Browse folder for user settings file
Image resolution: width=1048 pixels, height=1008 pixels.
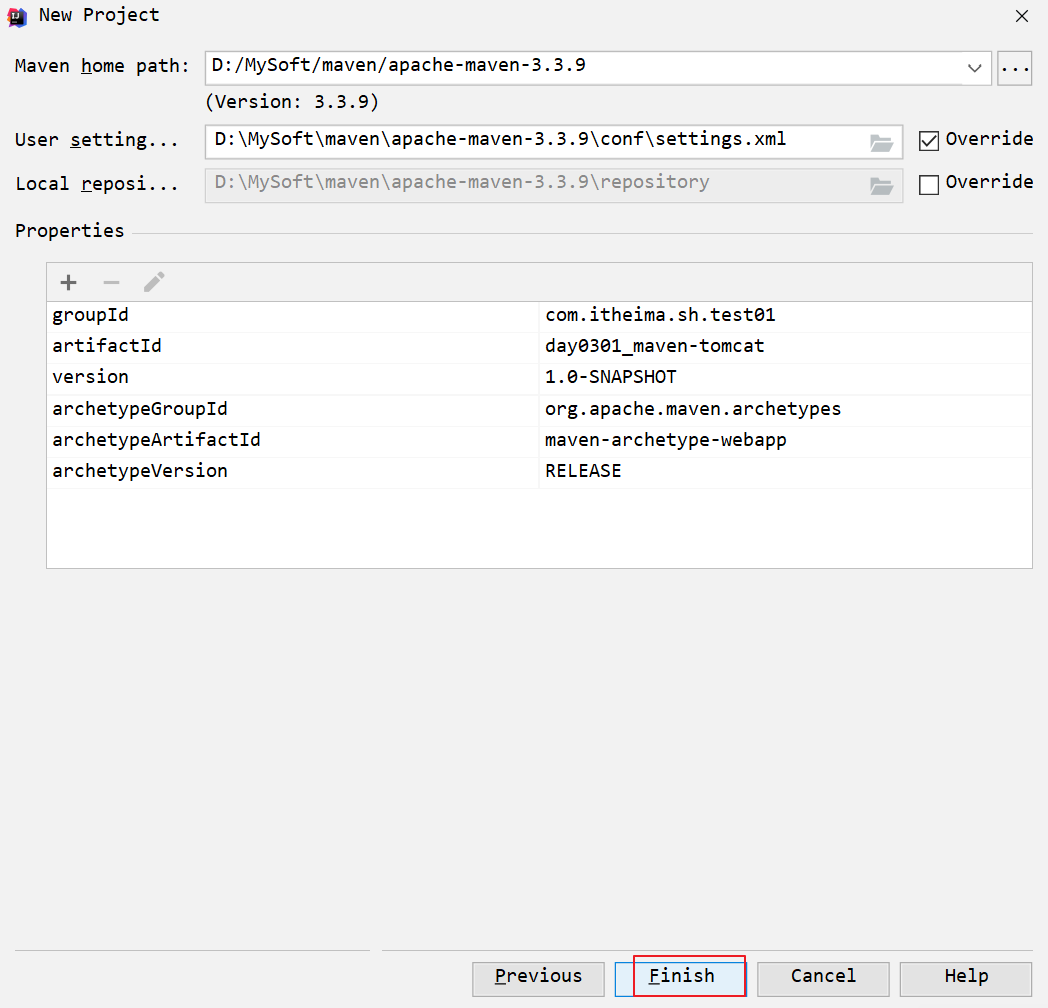[x=881, y=142]
